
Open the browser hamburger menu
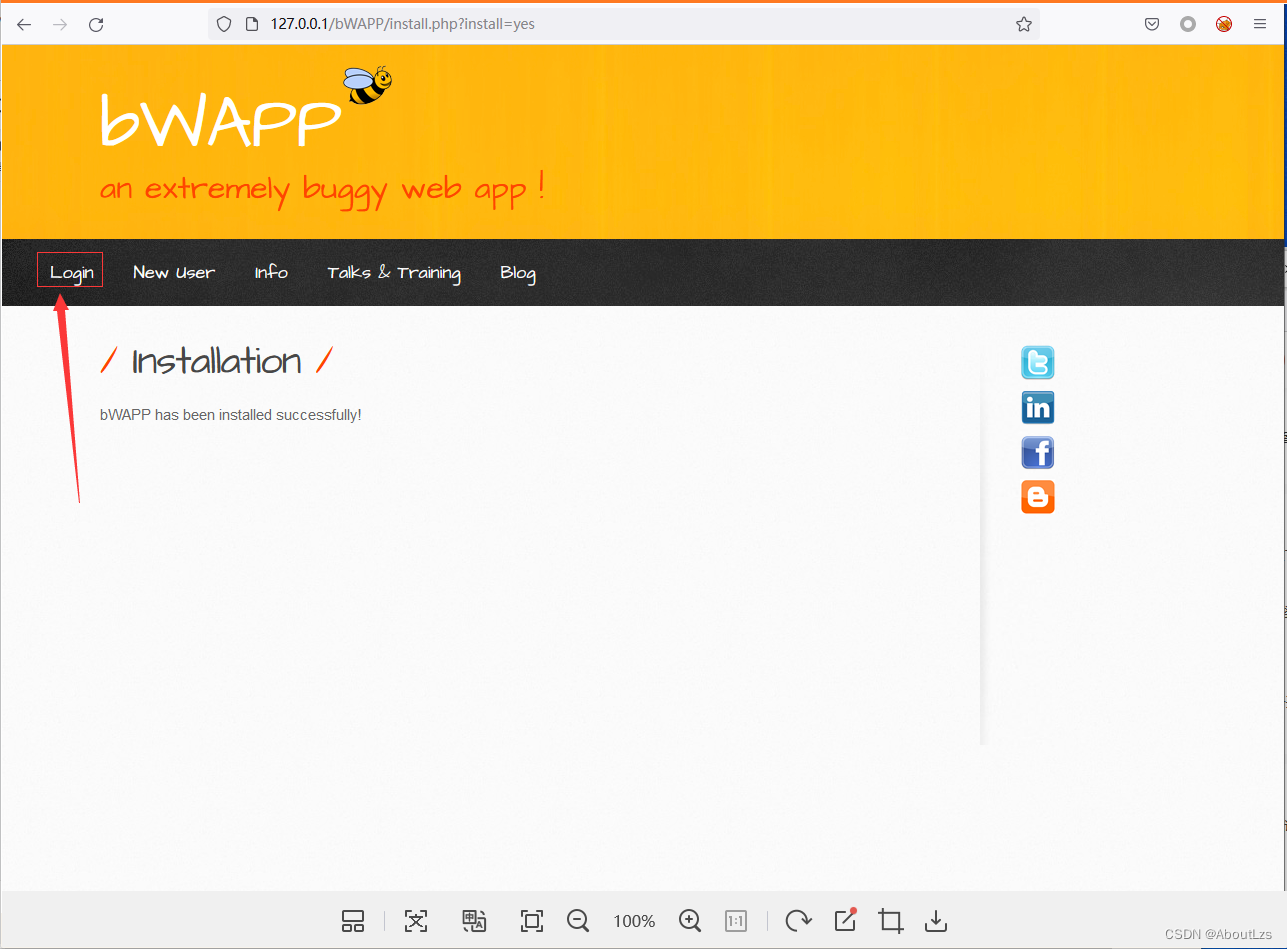tap(1260, 24)
